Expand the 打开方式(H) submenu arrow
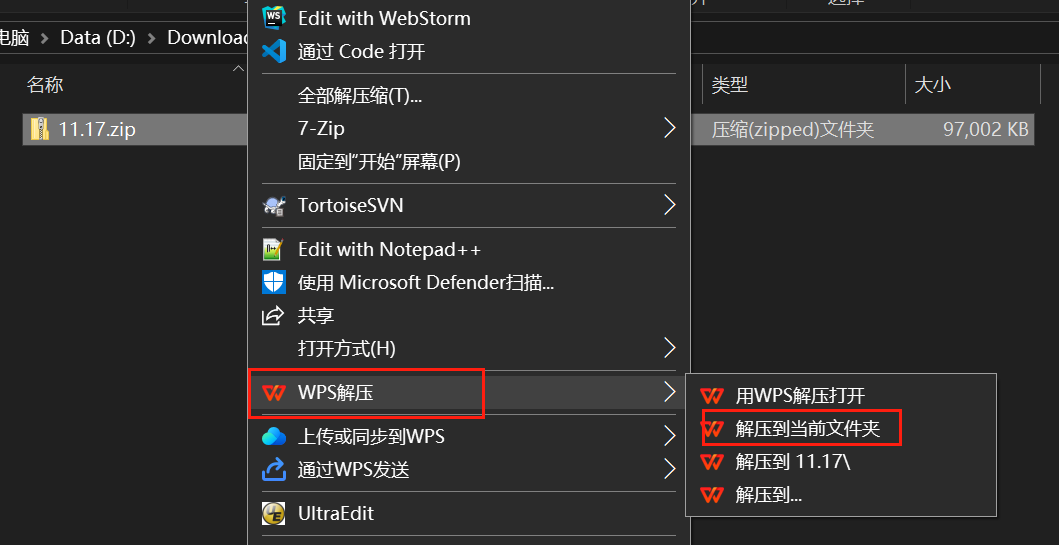 pos(669,348)
